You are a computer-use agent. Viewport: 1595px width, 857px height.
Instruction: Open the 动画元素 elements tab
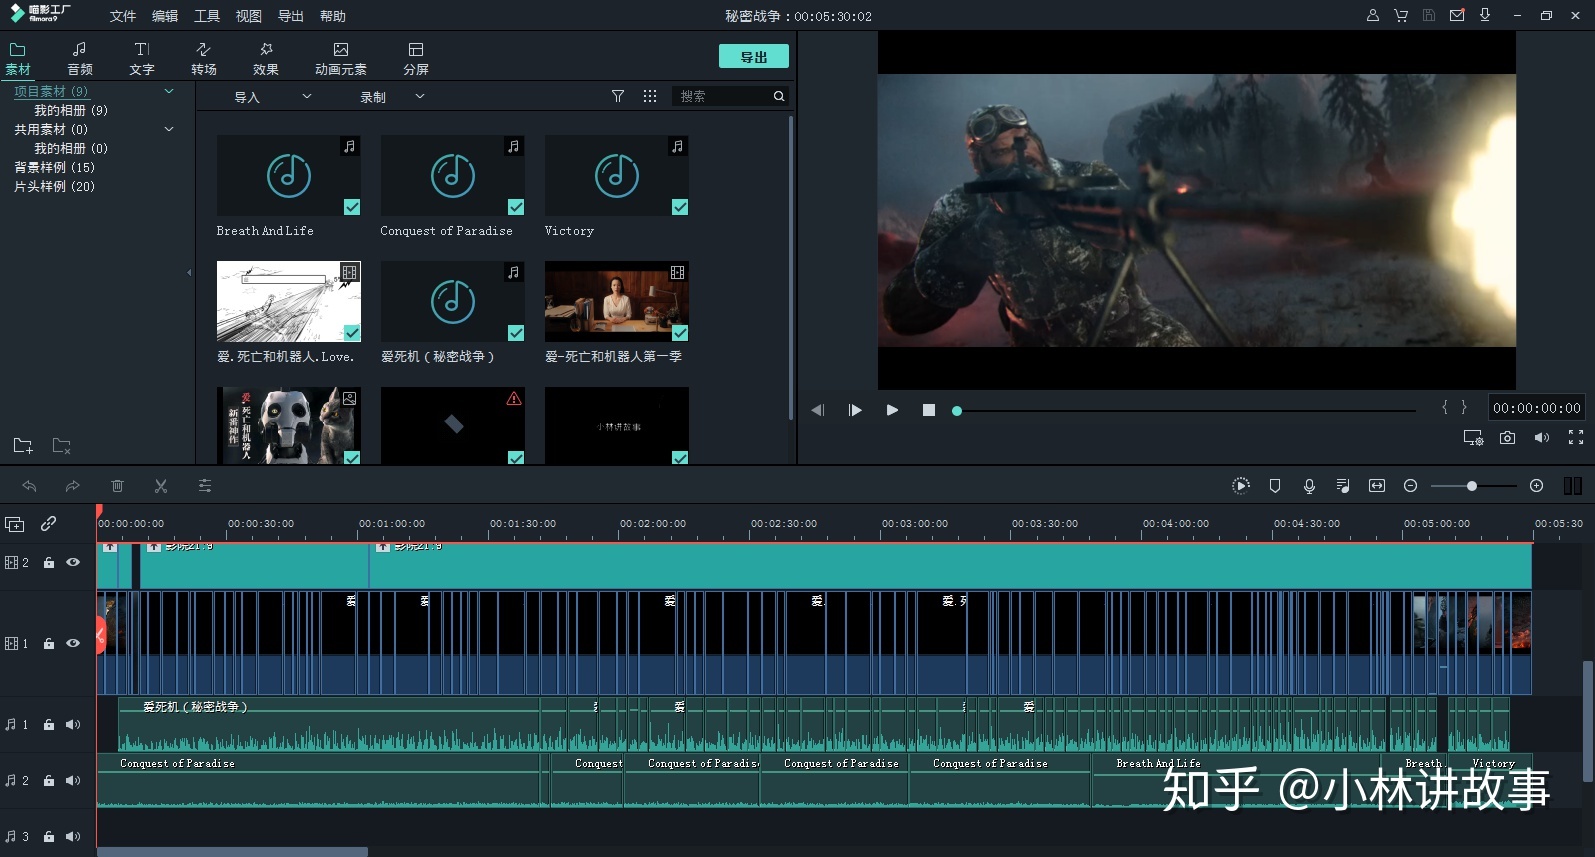(x=341, y=59)
